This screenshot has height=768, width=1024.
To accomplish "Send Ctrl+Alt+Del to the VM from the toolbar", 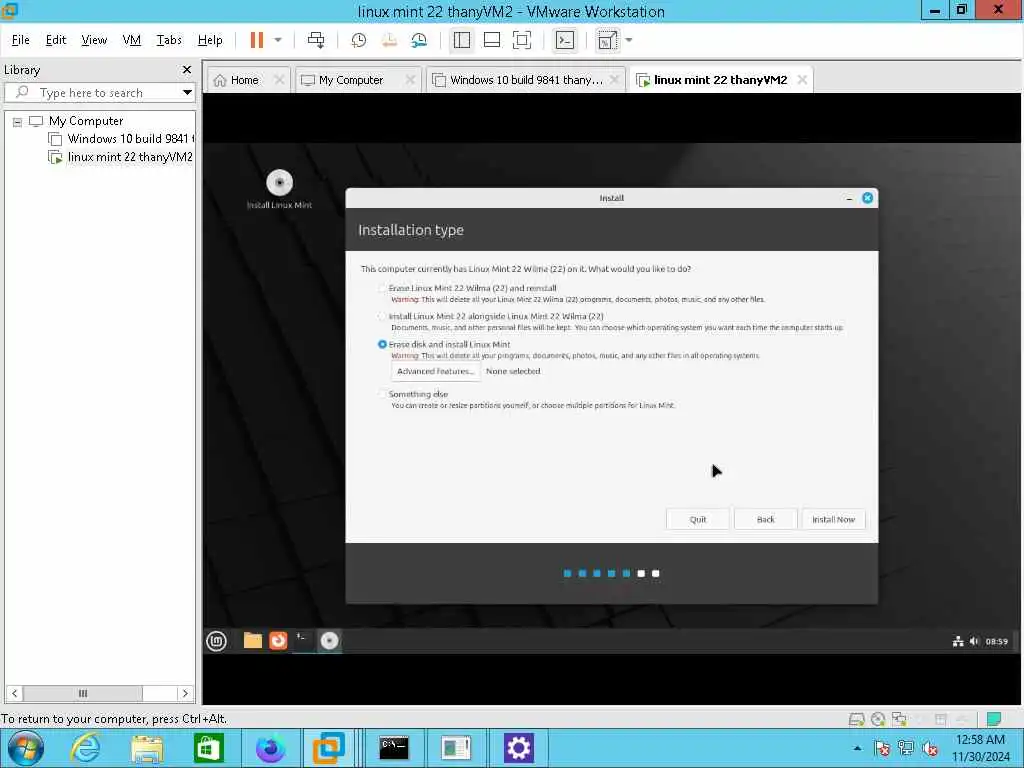I will [x=316, y=40].
